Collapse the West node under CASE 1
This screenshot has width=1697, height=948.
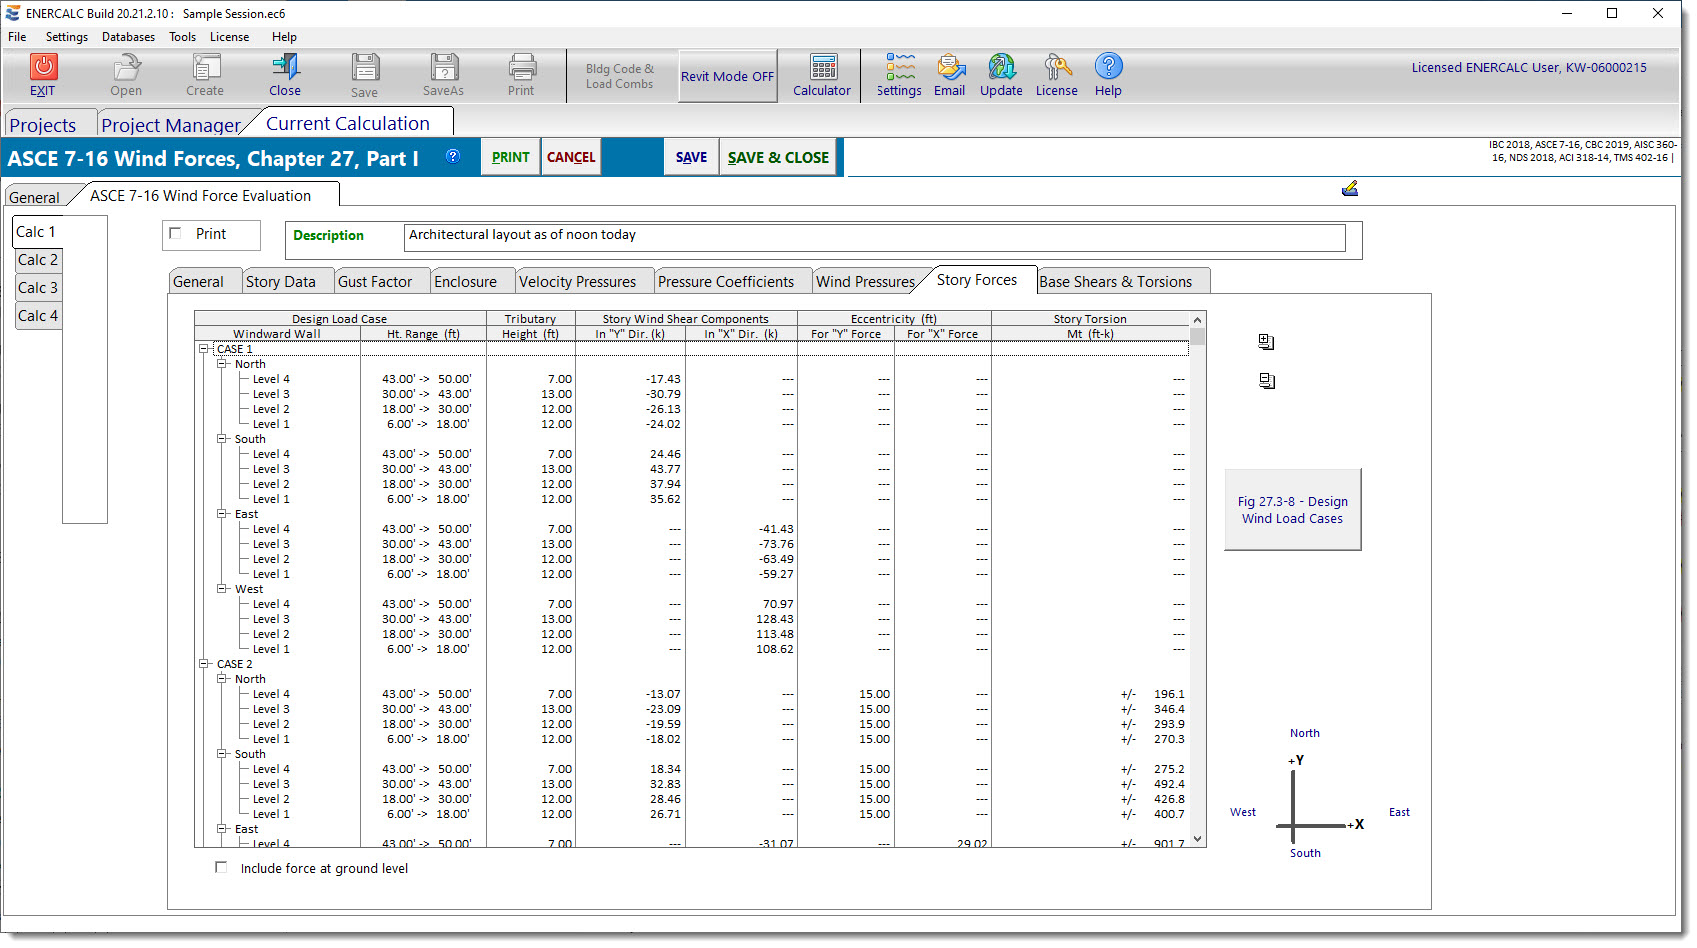(222, 589)
